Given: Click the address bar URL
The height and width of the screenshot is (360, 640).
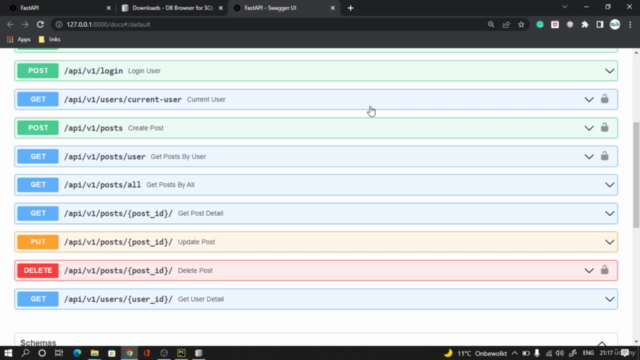Looking at the screenshot, I should click(x=109, y=24).
